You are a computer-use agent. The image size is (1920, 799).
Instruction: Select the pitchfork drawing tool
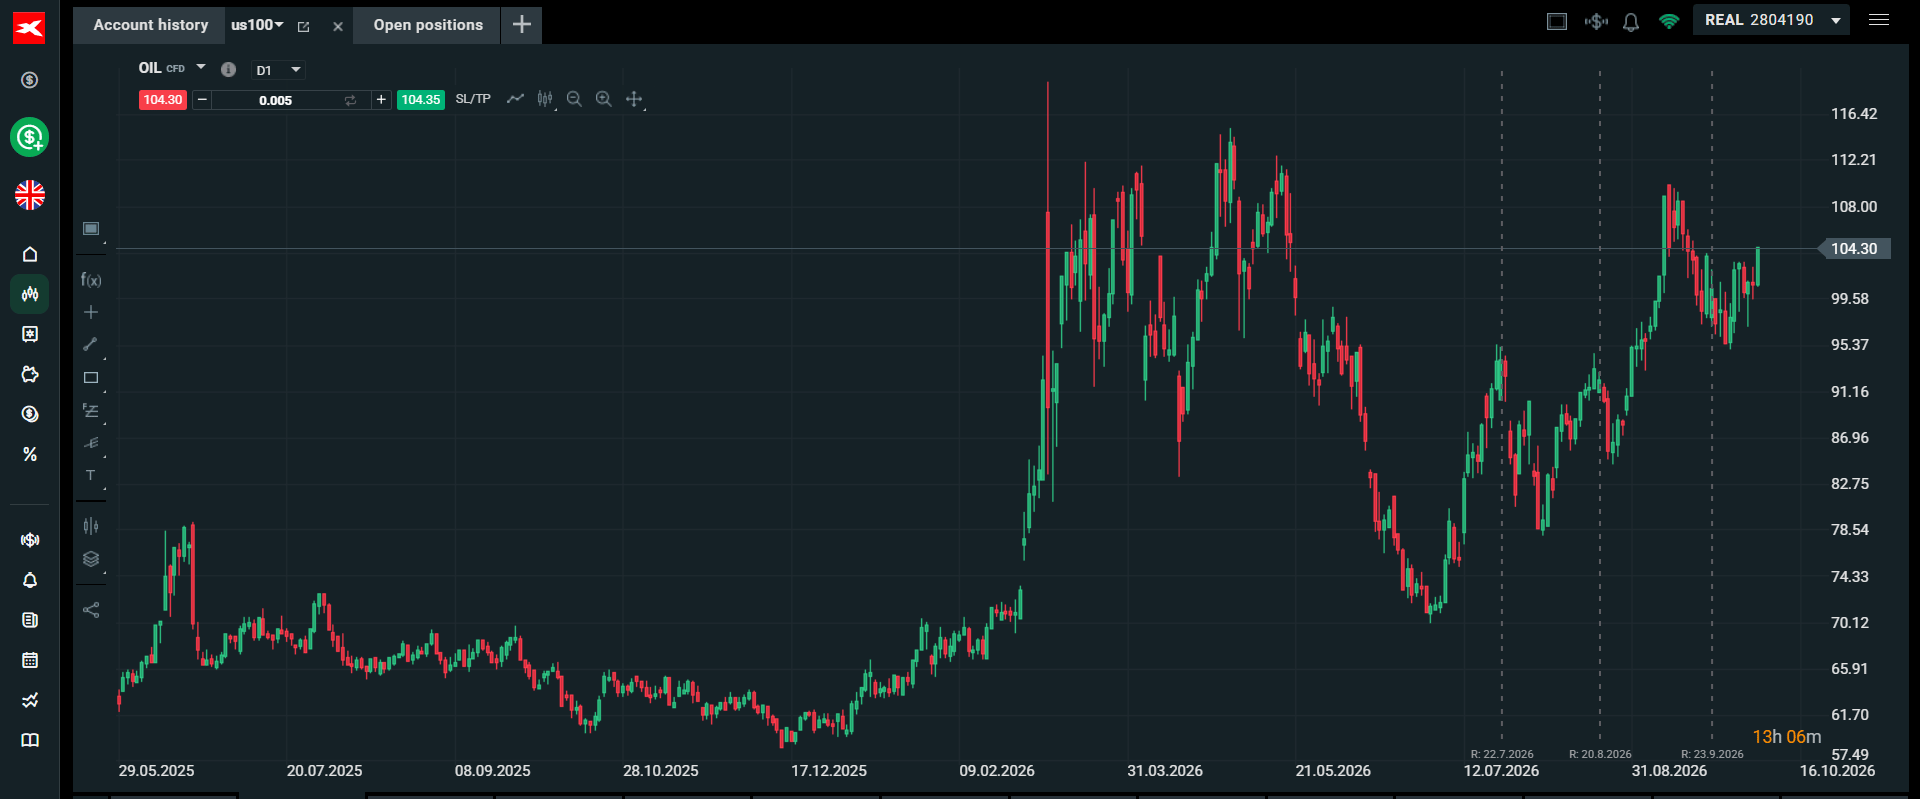click(91, 443)
